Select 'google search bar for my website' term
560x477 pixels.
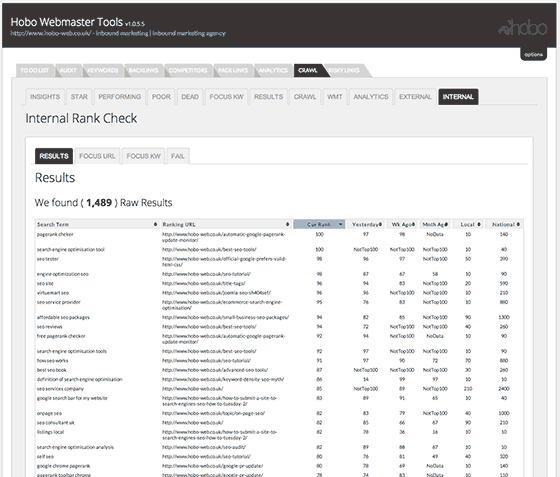click(72, 398)
